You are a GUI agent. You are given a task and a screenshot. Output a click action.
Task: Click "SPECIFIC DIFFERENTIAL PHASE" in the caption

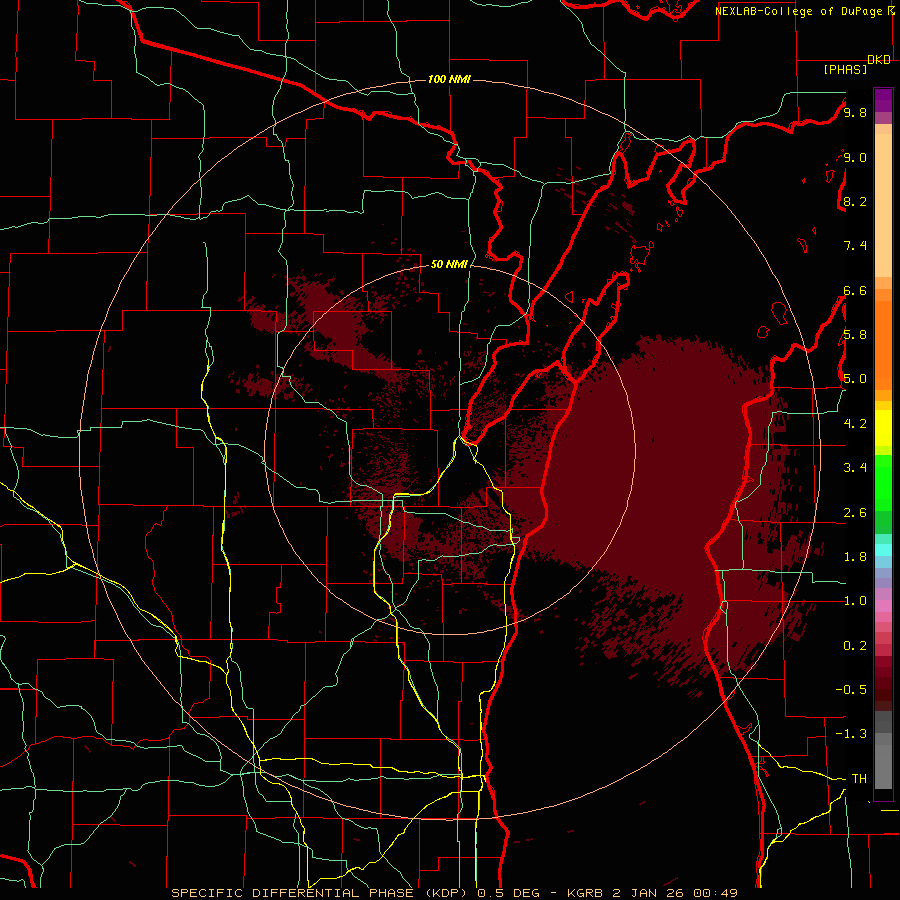[x=292, y=893]
